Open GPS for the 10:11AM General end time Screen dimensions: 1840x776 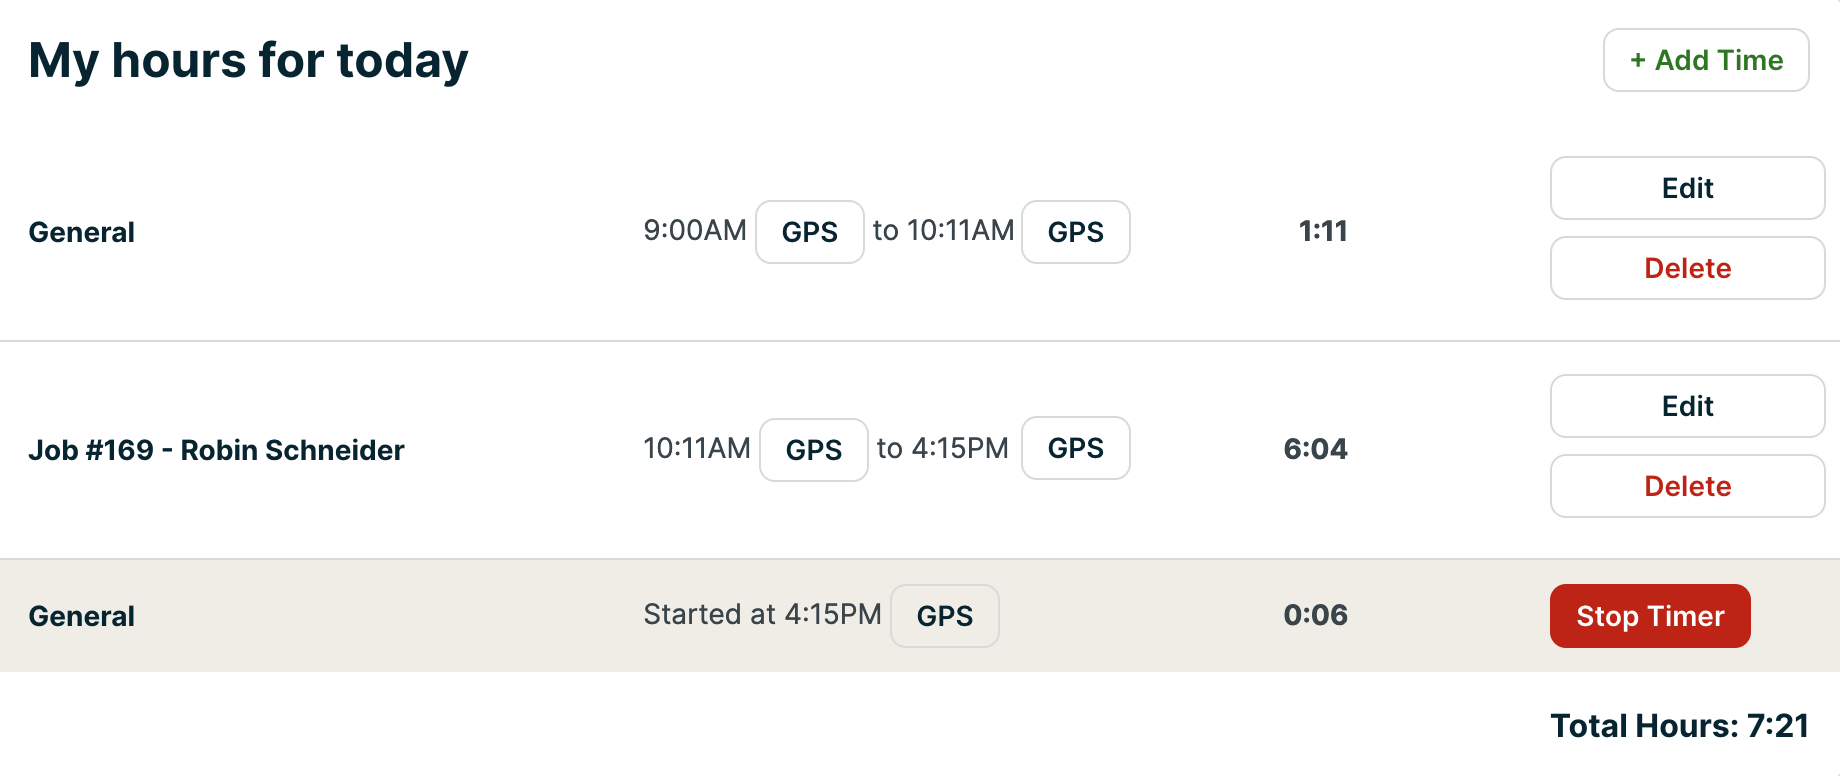(1075, 232)
